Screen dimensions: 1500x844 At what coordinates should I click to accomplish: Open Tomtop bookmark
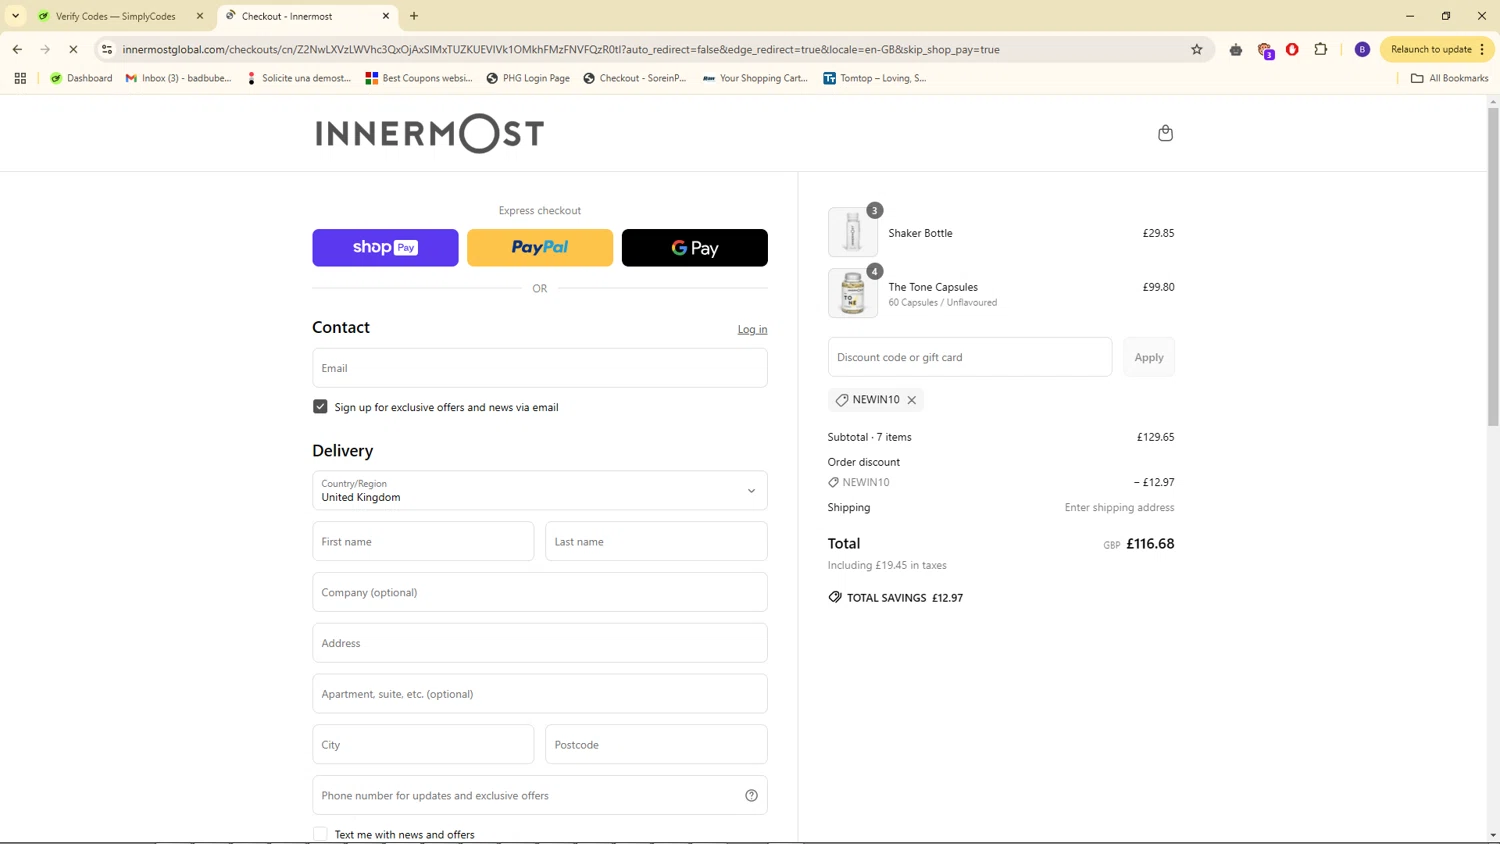pos(875,78)
